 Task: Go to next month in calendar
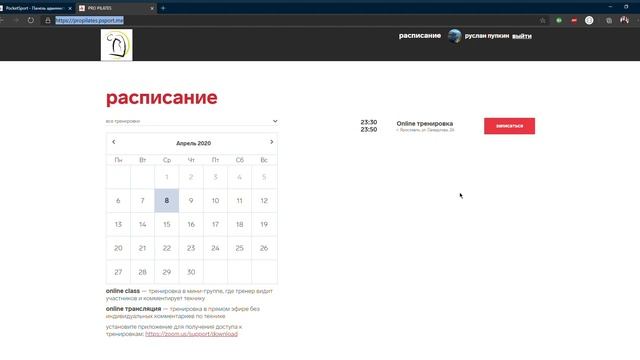tap(271, 142)
